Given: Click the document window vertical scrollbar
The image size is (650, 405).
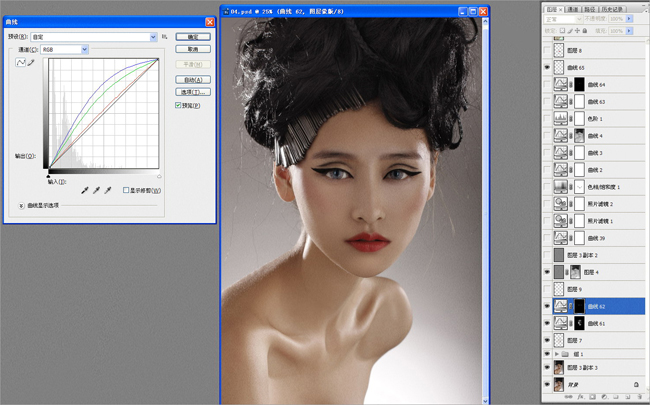Looking at the screenshot, I should pos(485,211).
